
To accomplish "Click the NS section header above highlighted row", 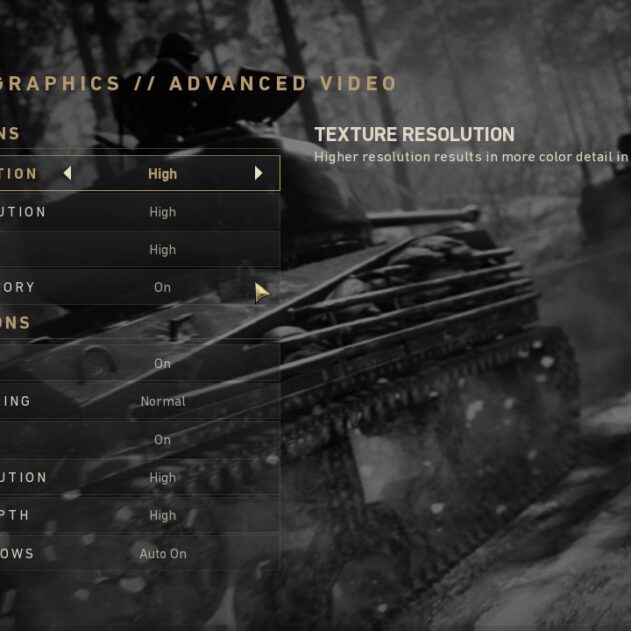I will click(9, 134).
